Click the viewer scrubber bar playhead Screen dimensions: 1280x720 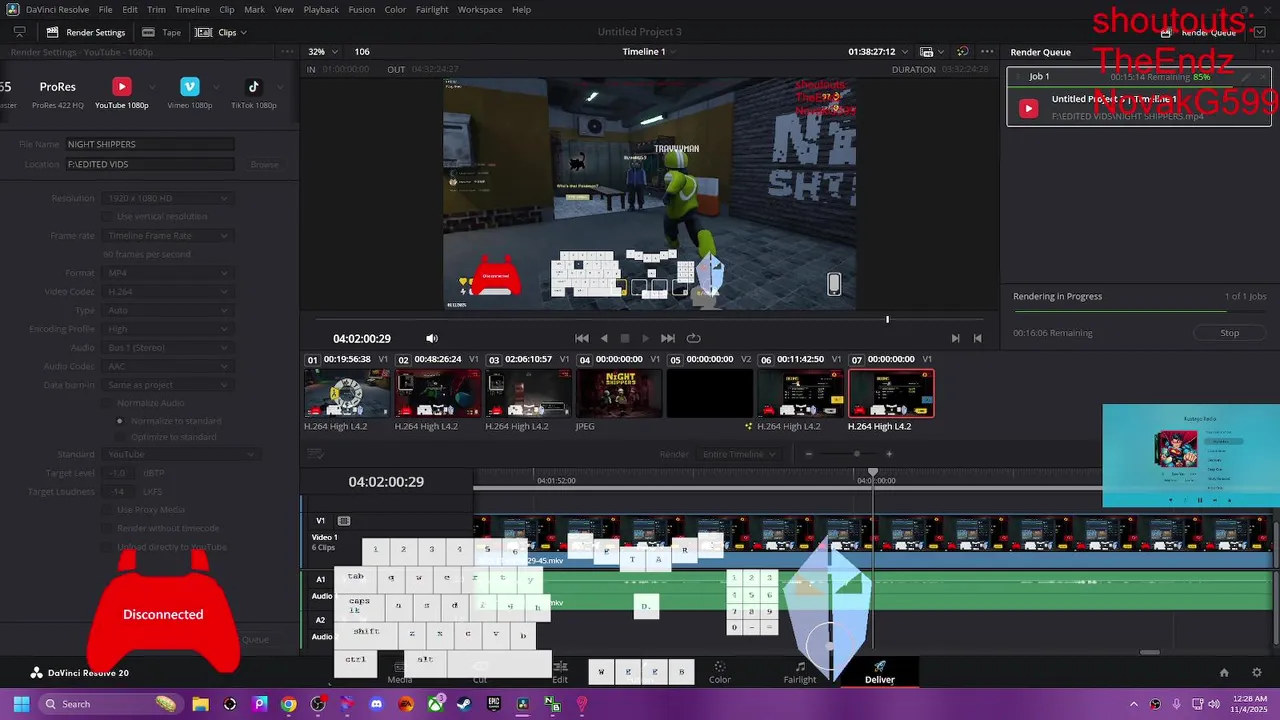[887, 319]
